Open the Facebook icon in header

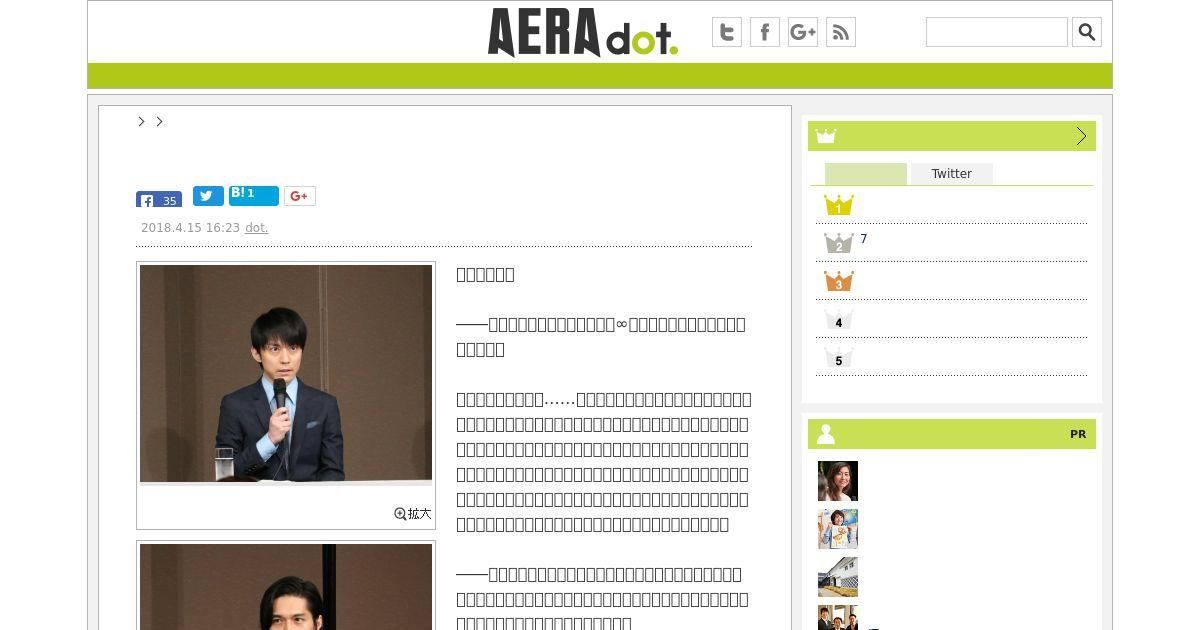765,32
